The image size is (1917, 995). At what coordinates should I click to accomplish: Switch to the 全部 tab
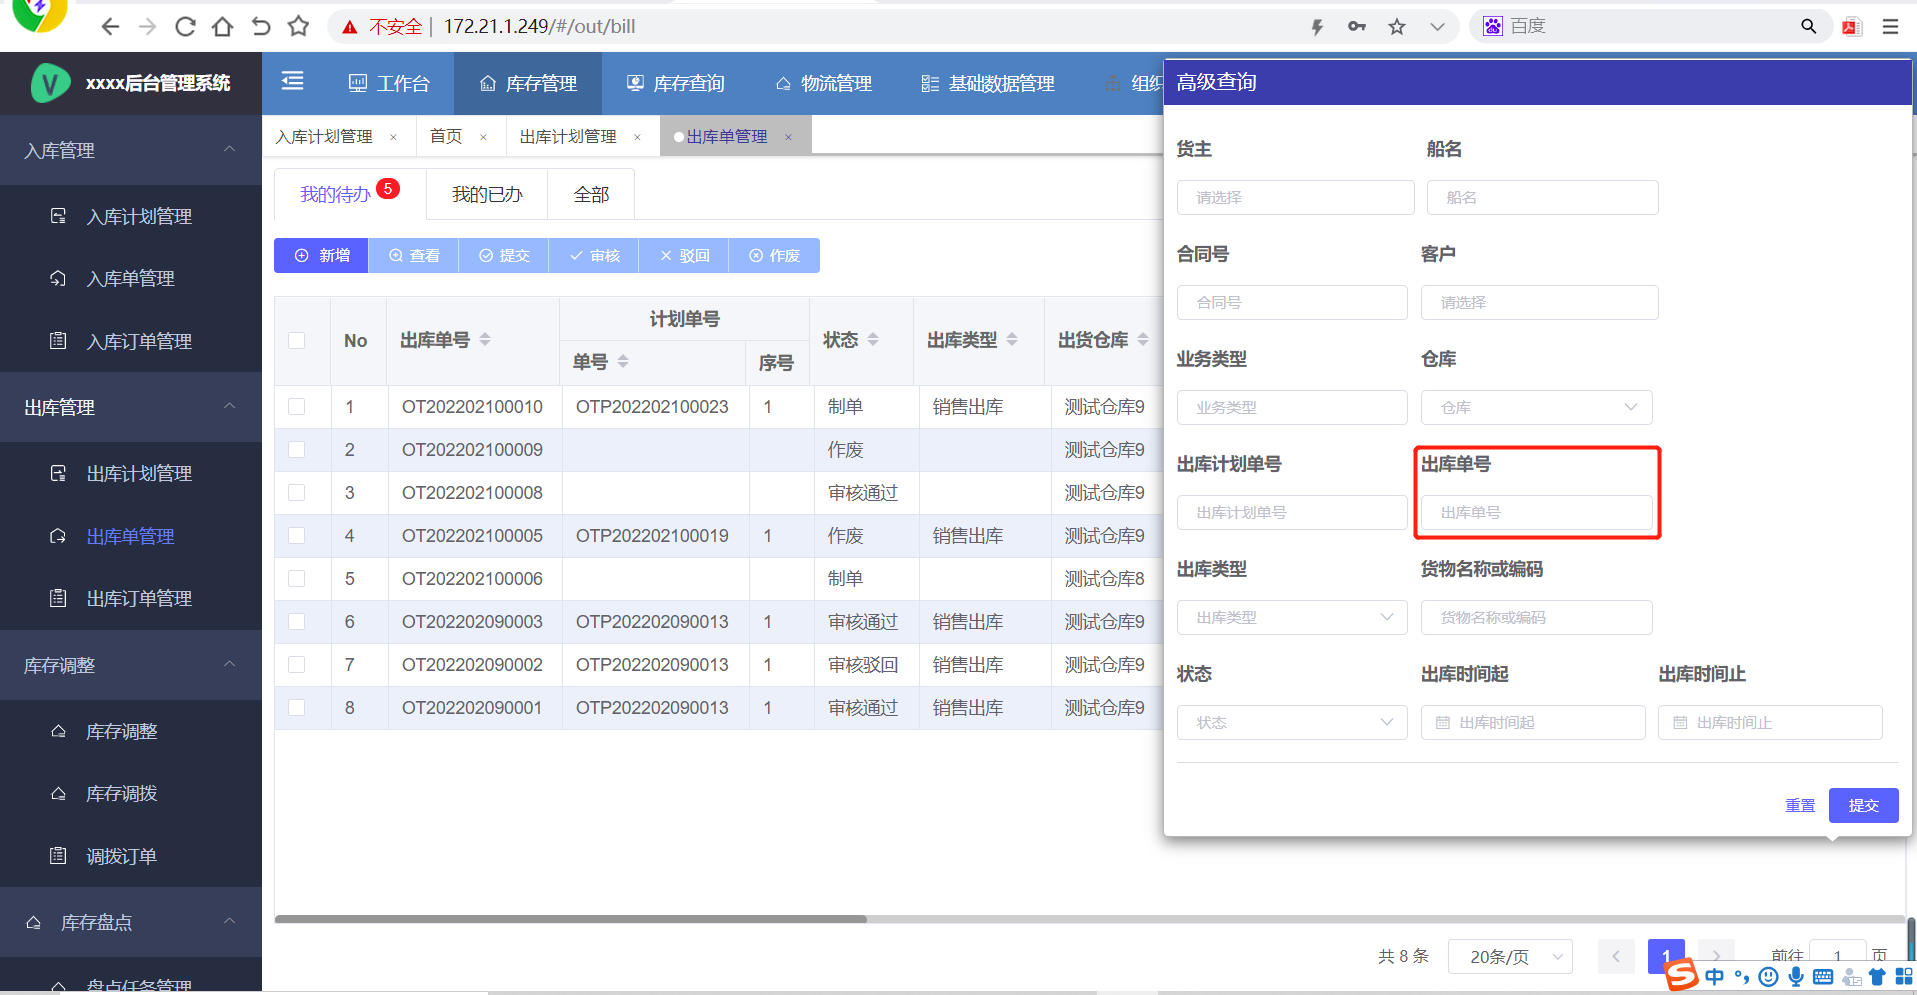coord(591,195)
